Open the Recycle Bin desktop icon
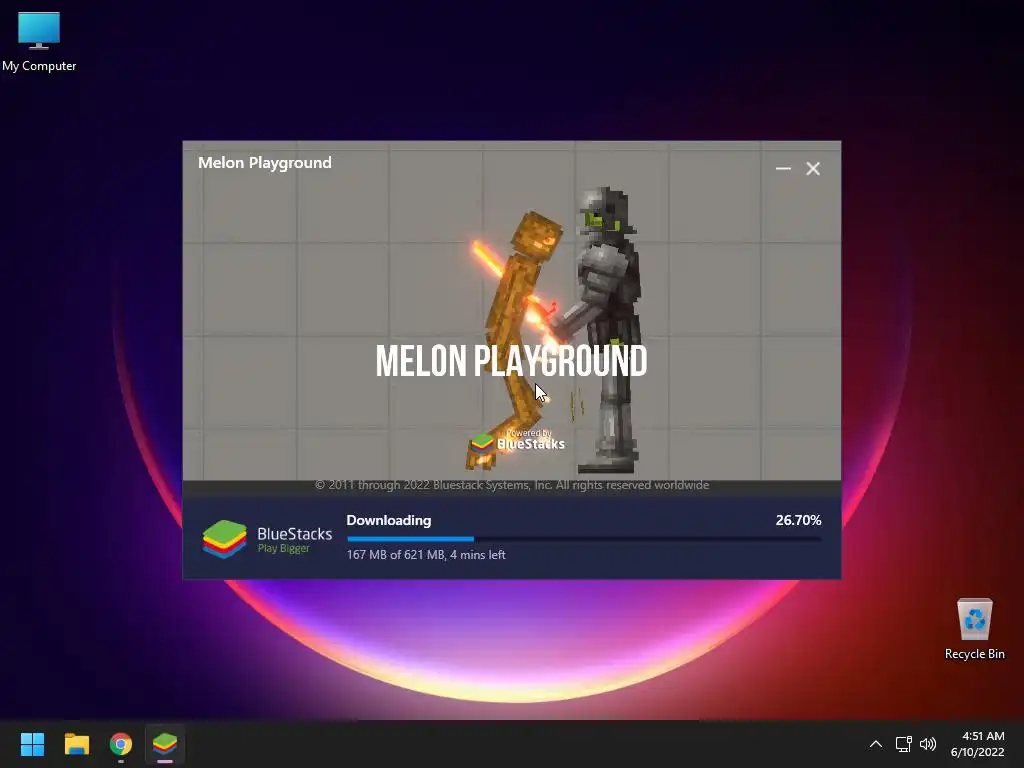 [974, 629]
